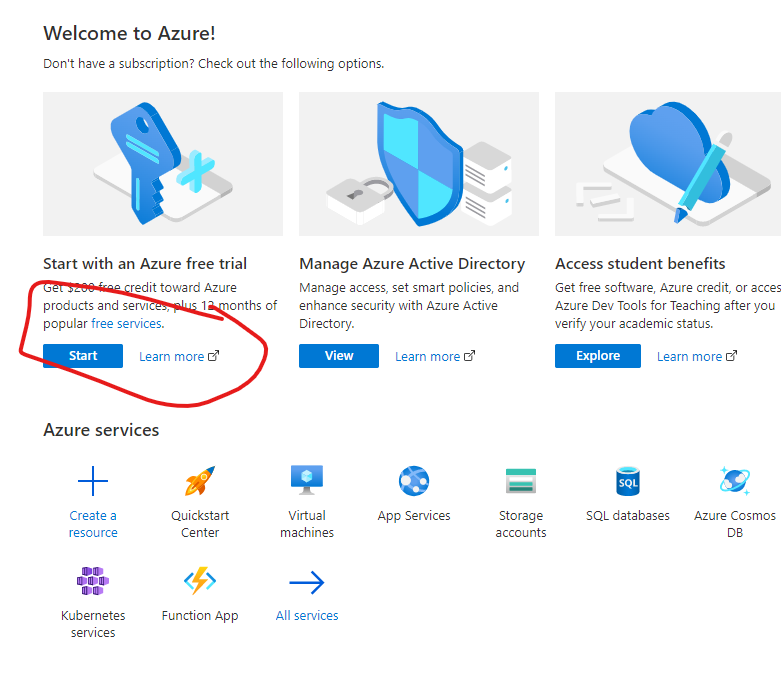Open Azure Cosmos DB icon
The height and width of the screenshot is (692, 781).
735,482
